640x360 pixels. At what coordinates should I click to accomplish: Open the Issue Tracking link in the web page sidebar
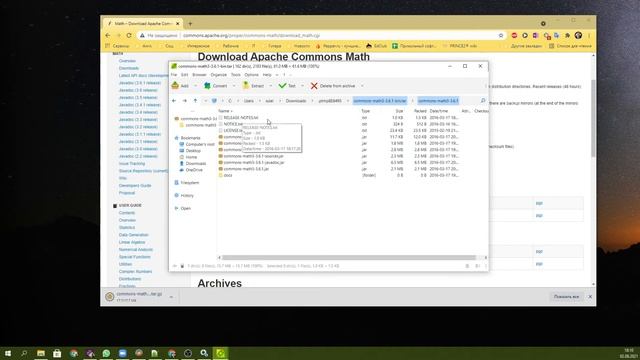pyautogui.click(x=132, y=164)
